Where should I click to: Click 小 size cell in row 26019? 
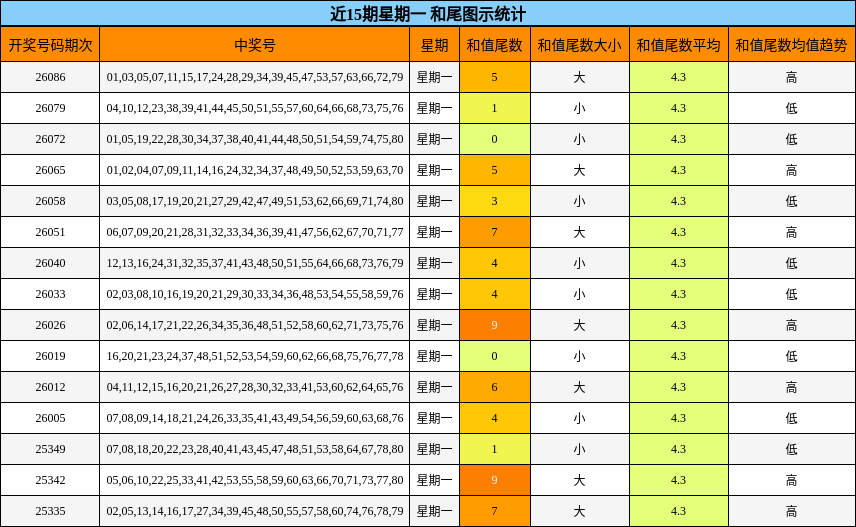pyautogui.click(x=580, y=356)
